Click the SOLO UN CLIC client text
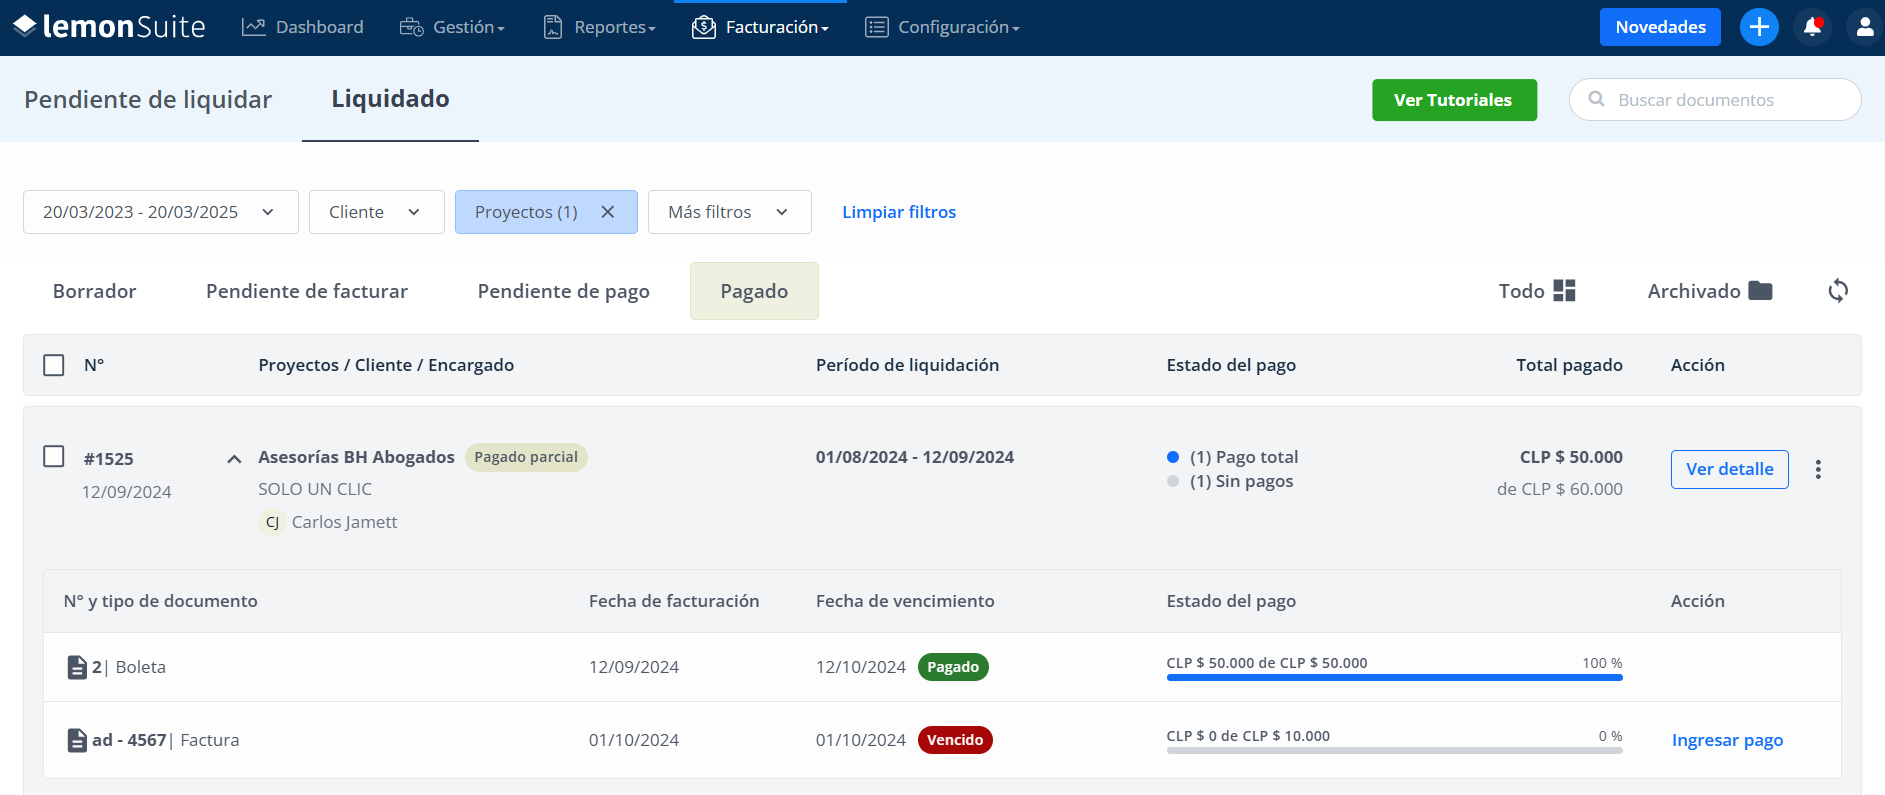Image resolution: width=1885 pixels, height=795 pixels. coord(315,489)
